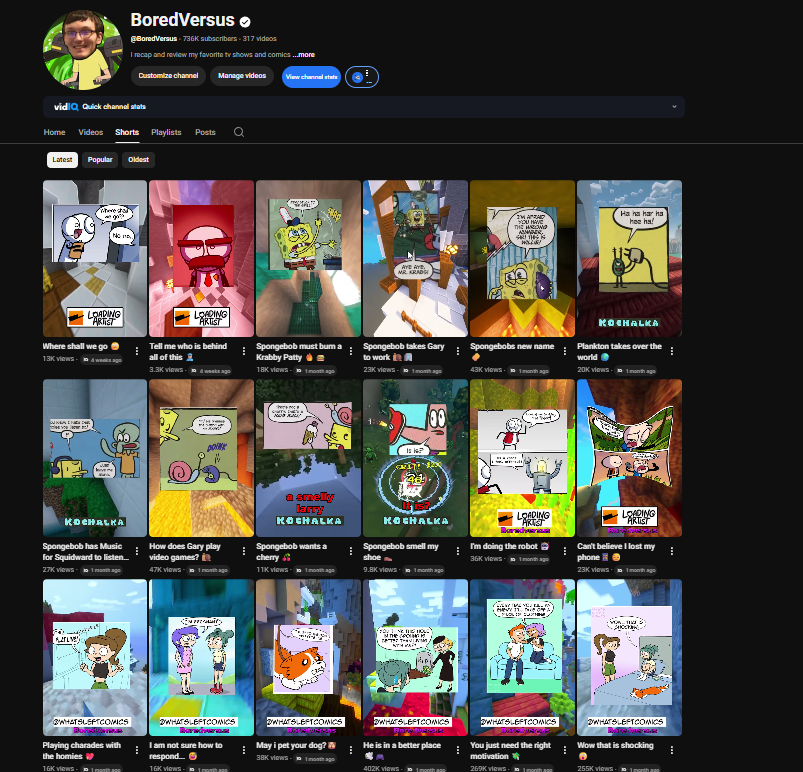Open the Posts tab
Image resolution: width=803 pixels, height=772 pixels.
(205, 132)
